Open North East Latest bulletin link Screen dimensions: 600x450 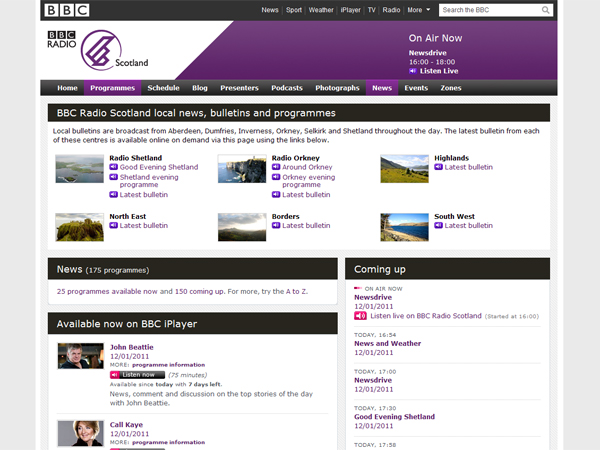click(x=143, y=225)
